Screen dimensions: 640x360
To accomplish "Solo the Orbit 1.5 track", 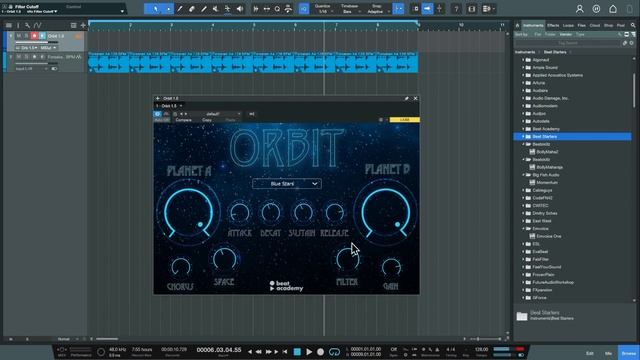I will [26, 36].
